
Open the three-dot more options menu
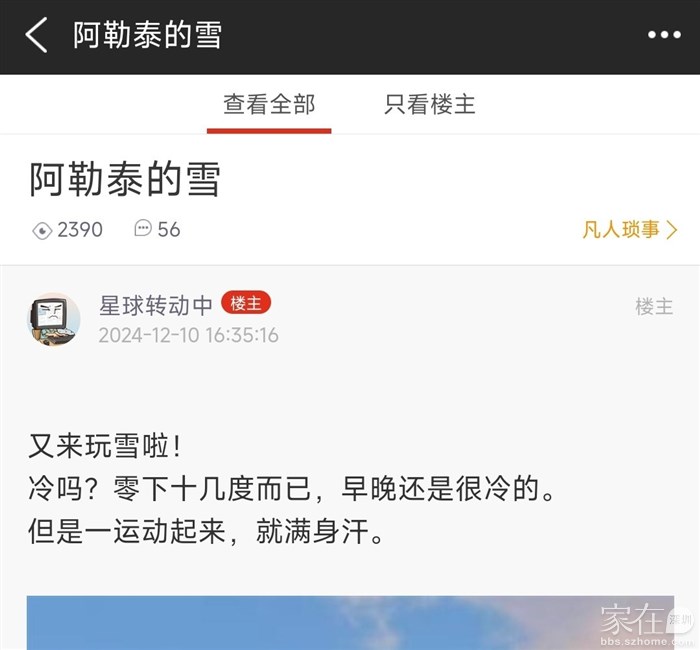point(664,35)
